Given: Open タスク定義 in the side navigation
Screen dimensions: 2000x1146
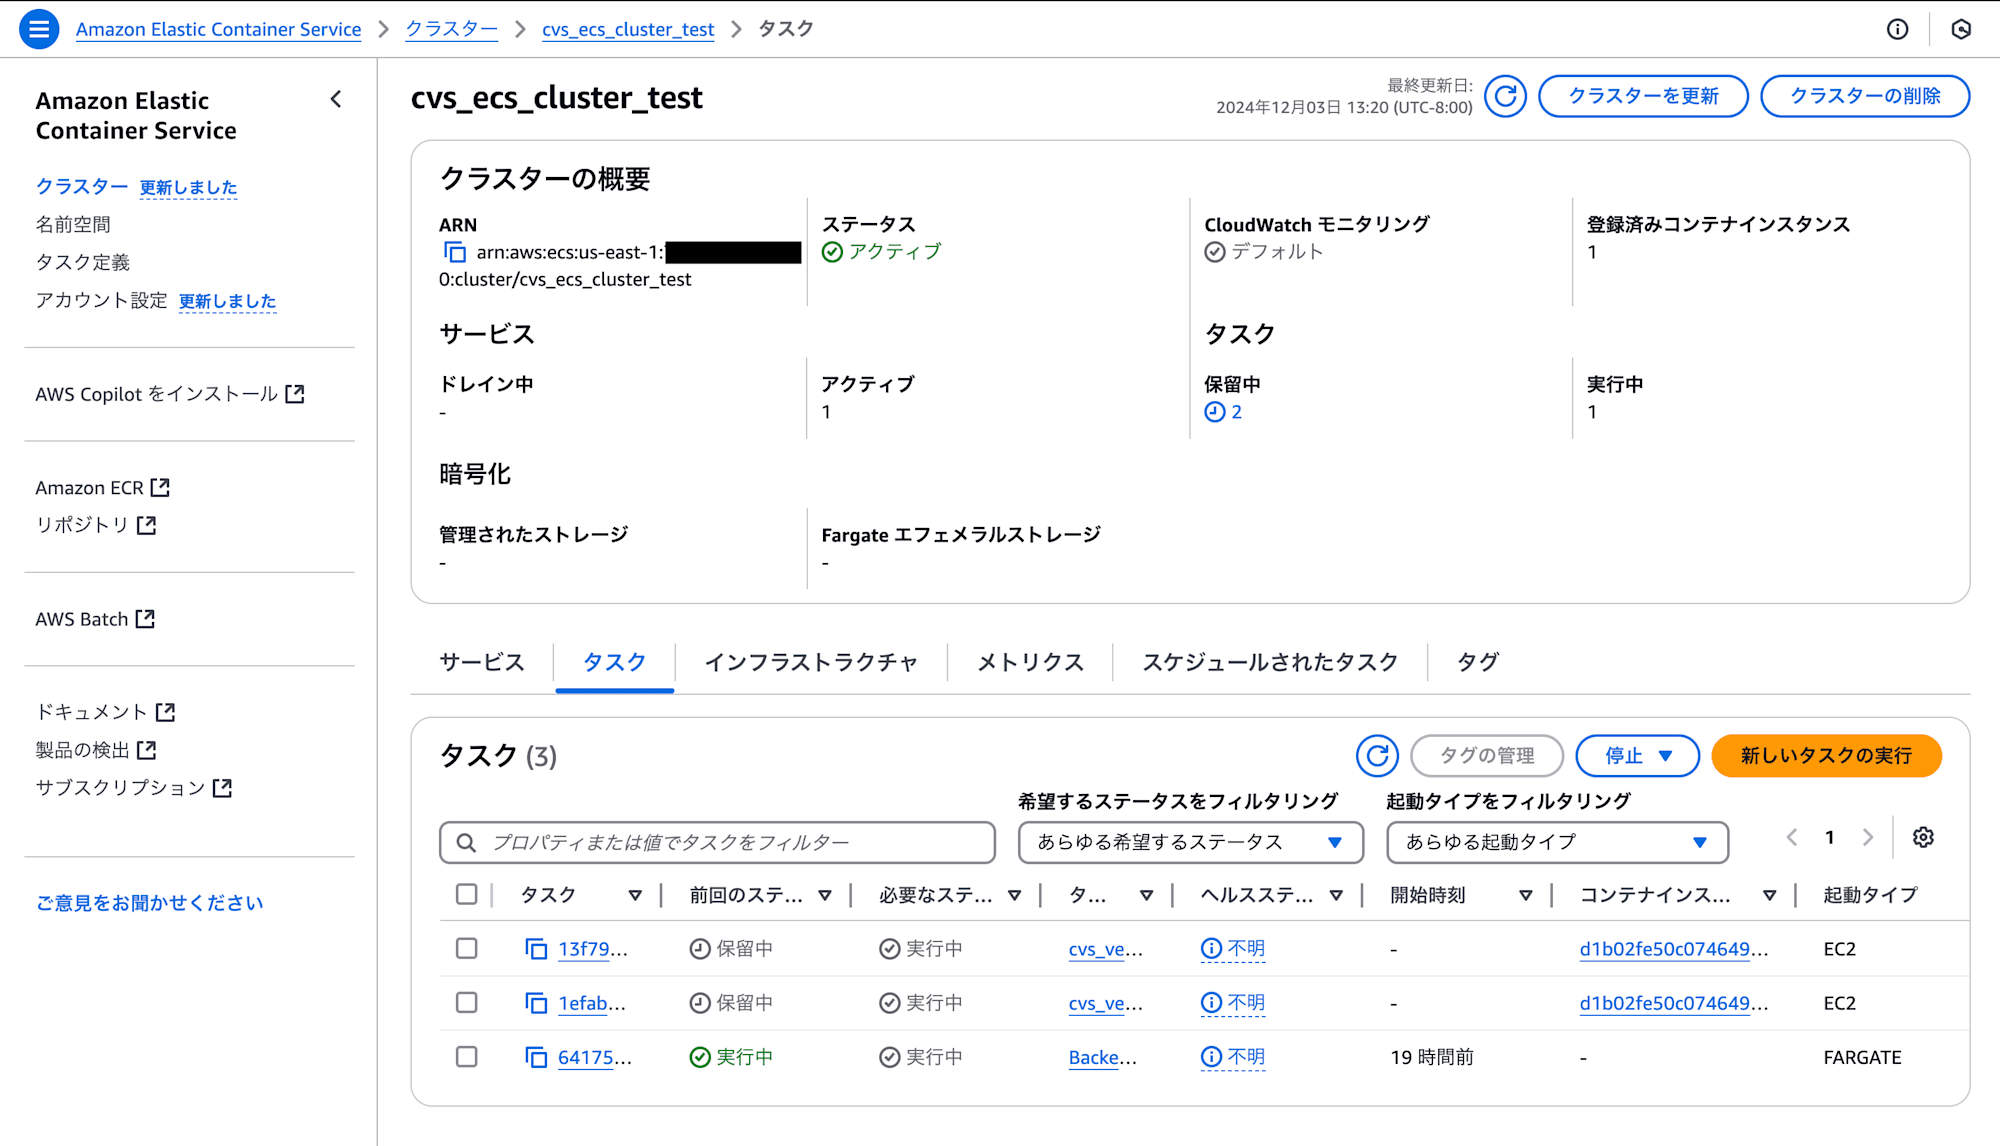Looking at the screenshot, I should [x=83, y=262].
